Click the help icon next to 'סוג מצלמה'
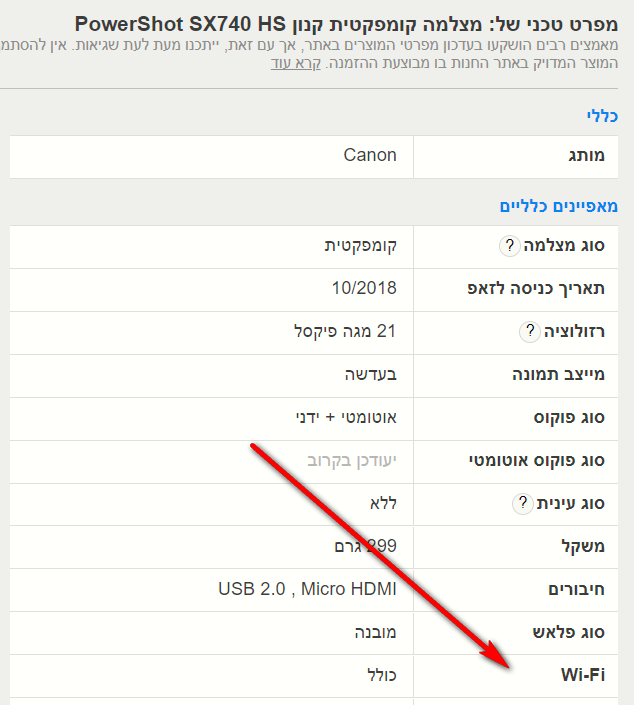Screen dimensions: 634x705 pos(509,246)
